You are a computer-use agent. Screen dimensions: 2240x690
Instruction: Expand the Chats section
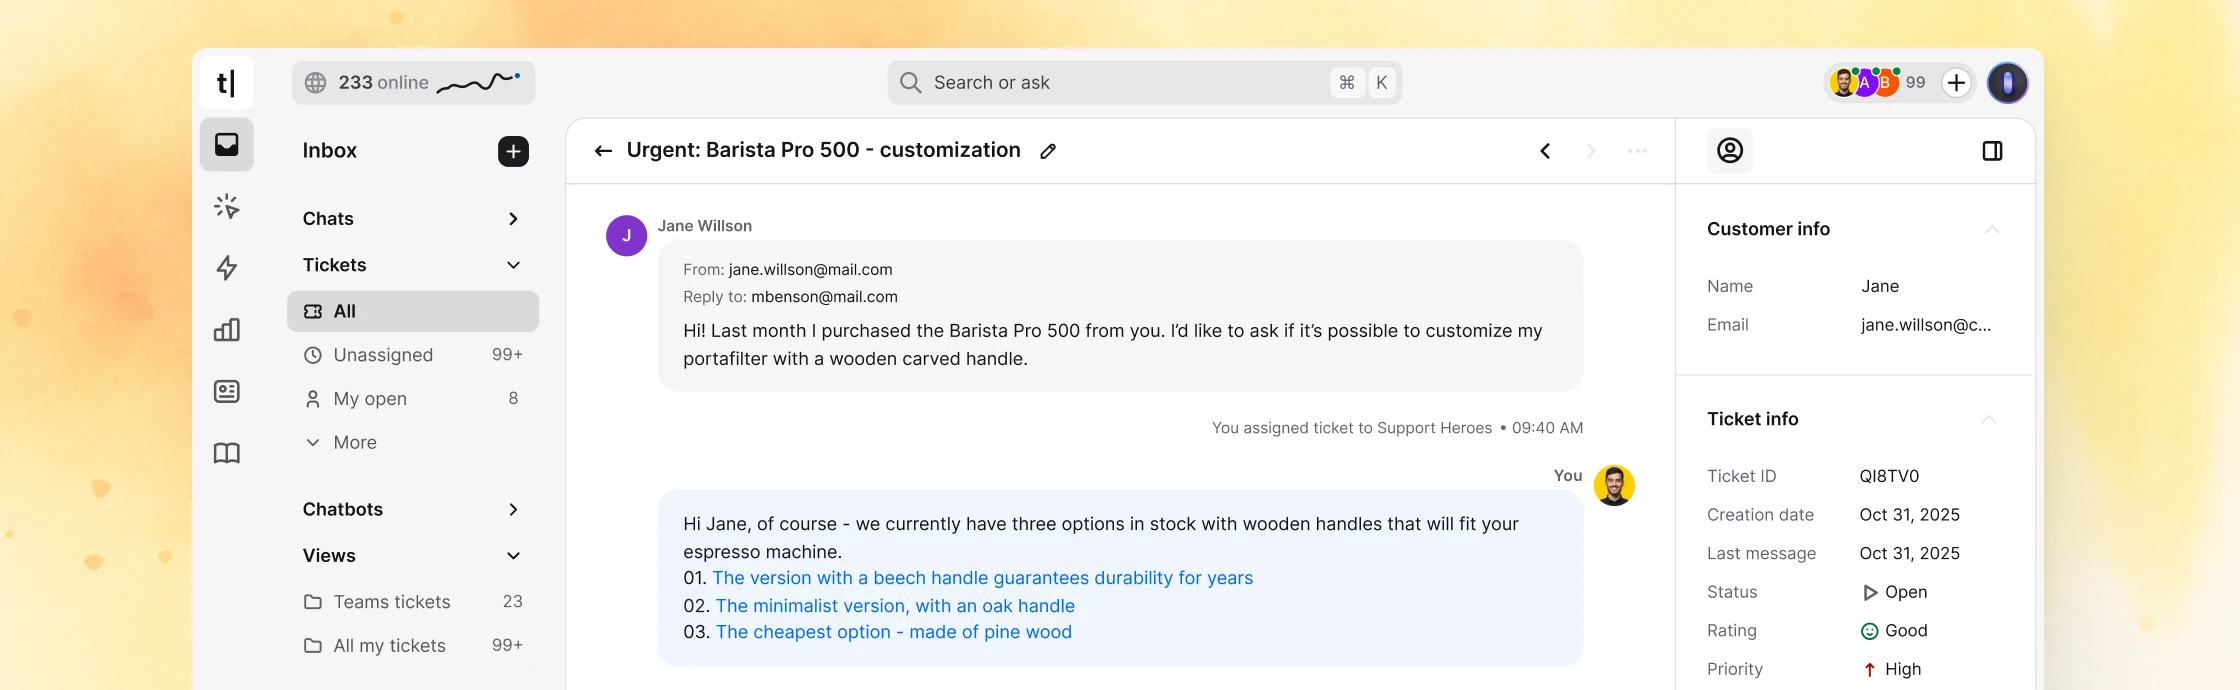click(x=513, y=219)
